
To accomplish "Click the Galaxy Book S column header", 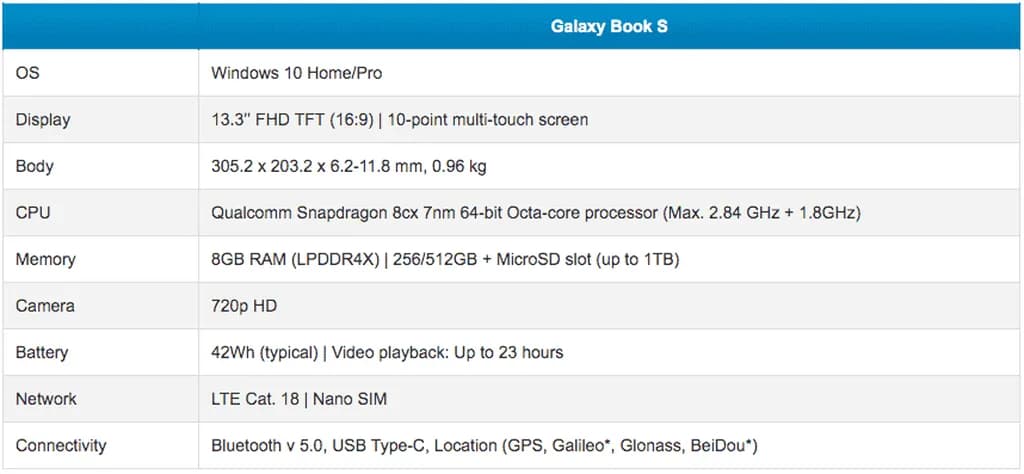I will click(x=609, y=27).
